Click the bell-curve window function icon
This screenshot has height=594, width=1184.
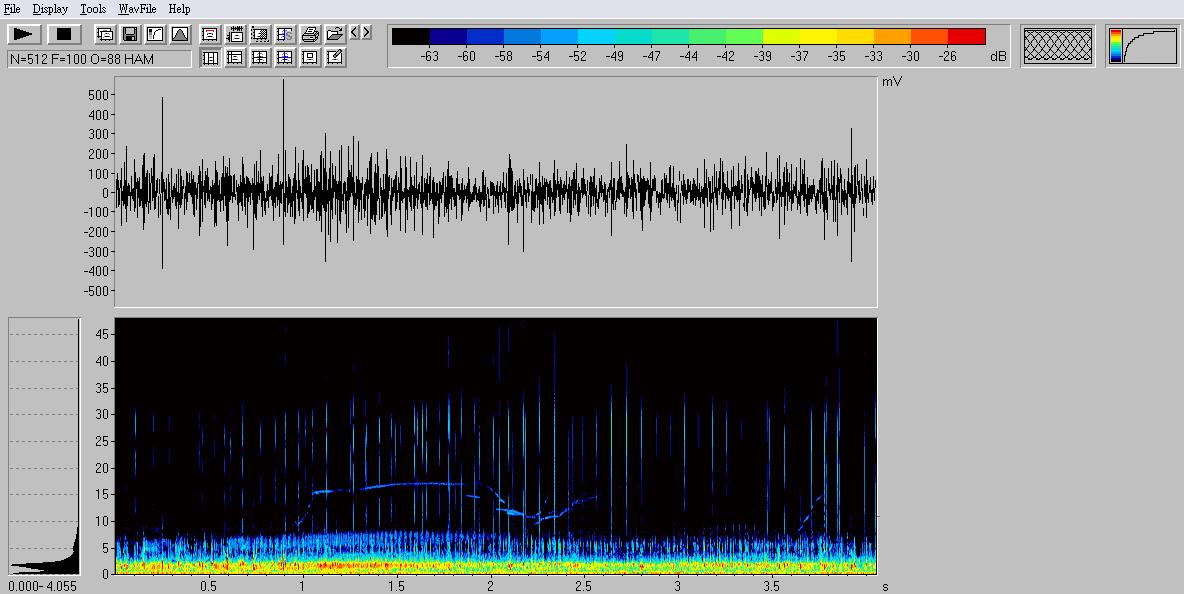[180, 34]
